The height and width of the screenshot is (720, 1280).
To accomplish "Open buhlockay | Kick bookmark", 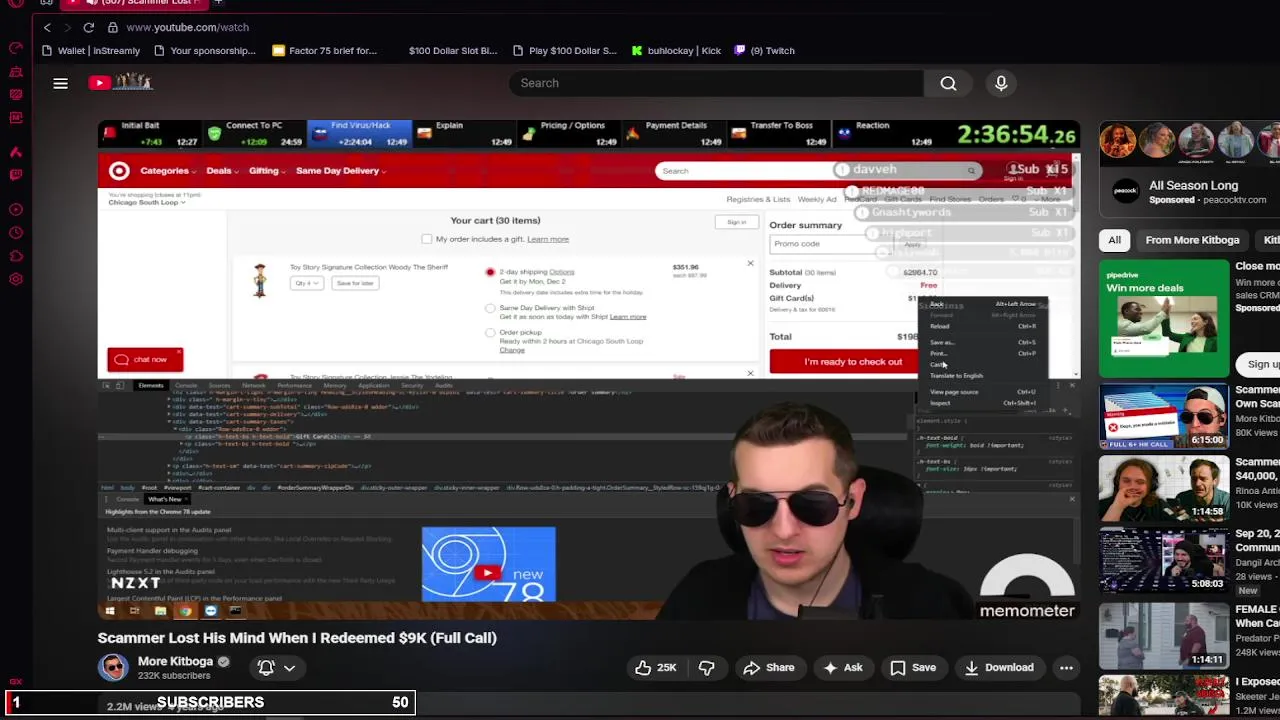I will point(676,50).
